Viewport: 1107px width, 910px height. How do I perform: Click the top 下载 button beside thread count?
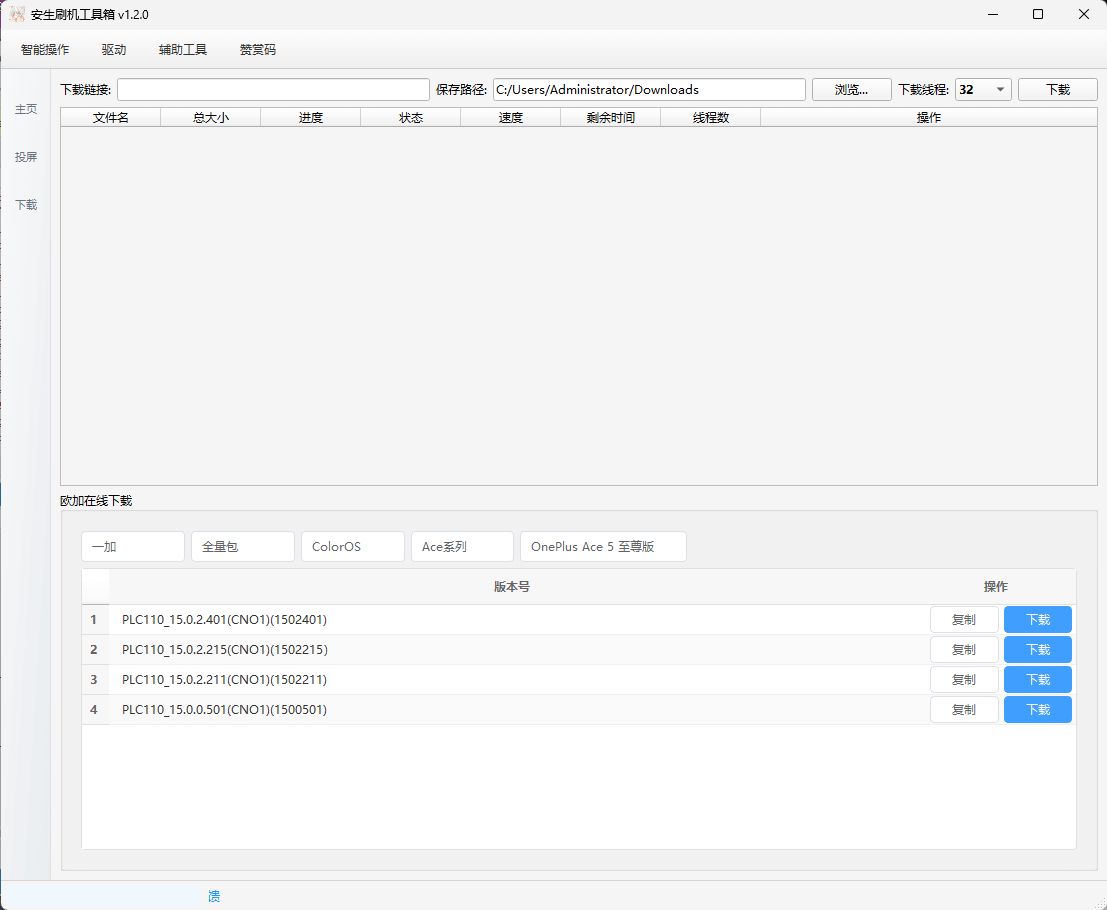pyautogui.click(x=1058, y=90)
